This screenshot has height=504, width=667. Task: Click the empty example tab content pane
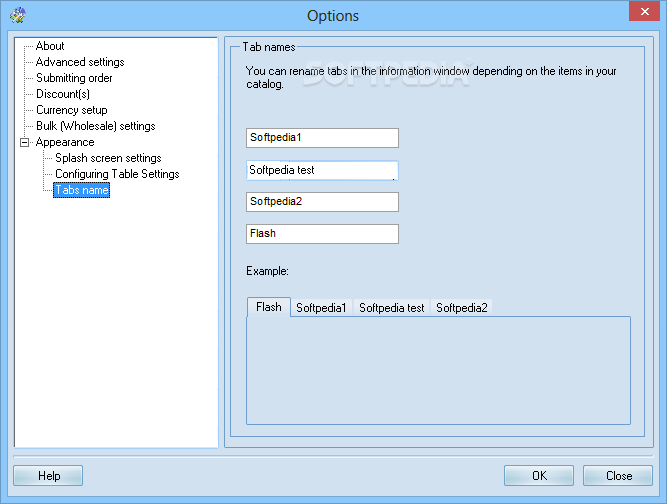(x=438, y=370)
